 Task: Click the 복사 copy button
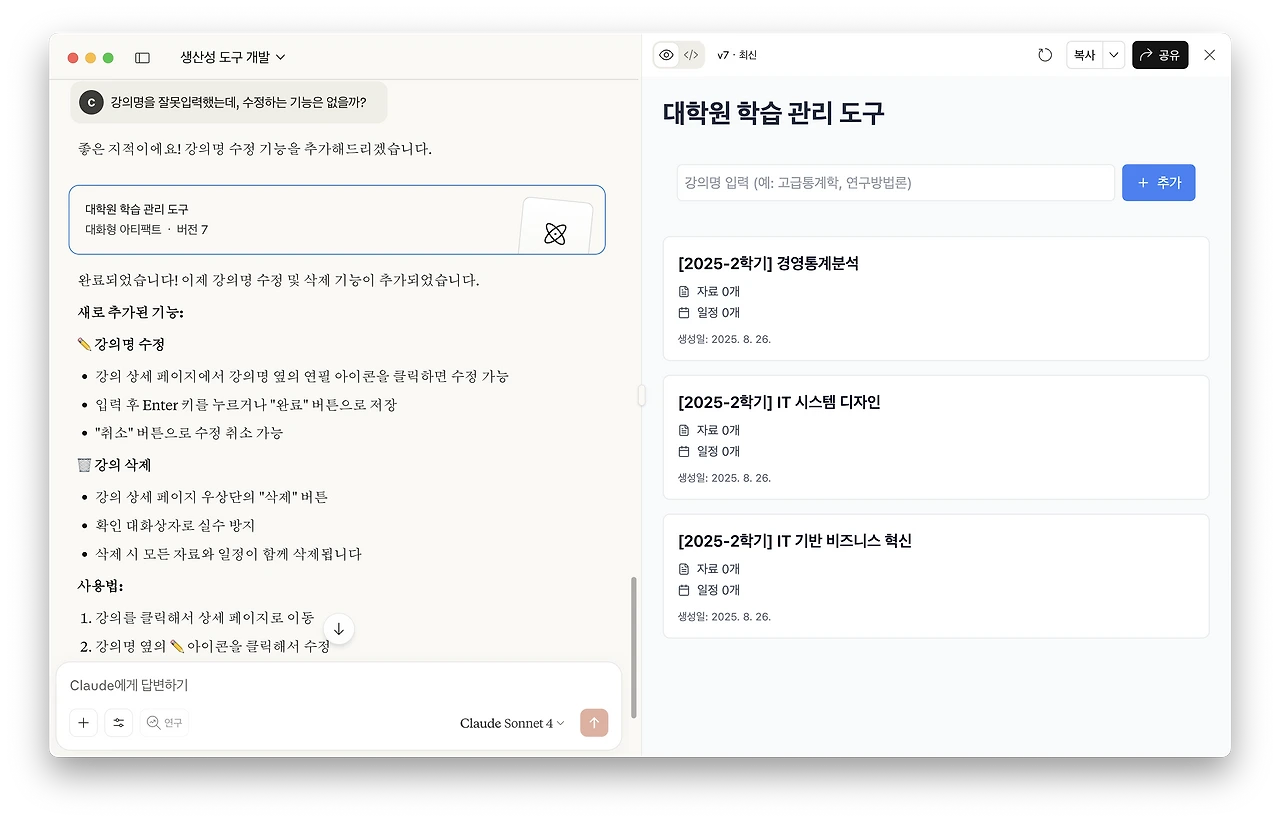click(x=1085, y=55)
